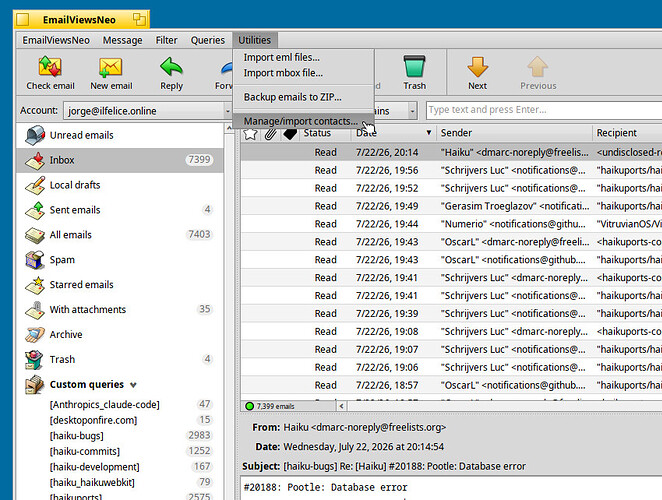Choose Manage/import contacts... menu entry
This screenshot has width=662, height=500.
click(301, 121)
